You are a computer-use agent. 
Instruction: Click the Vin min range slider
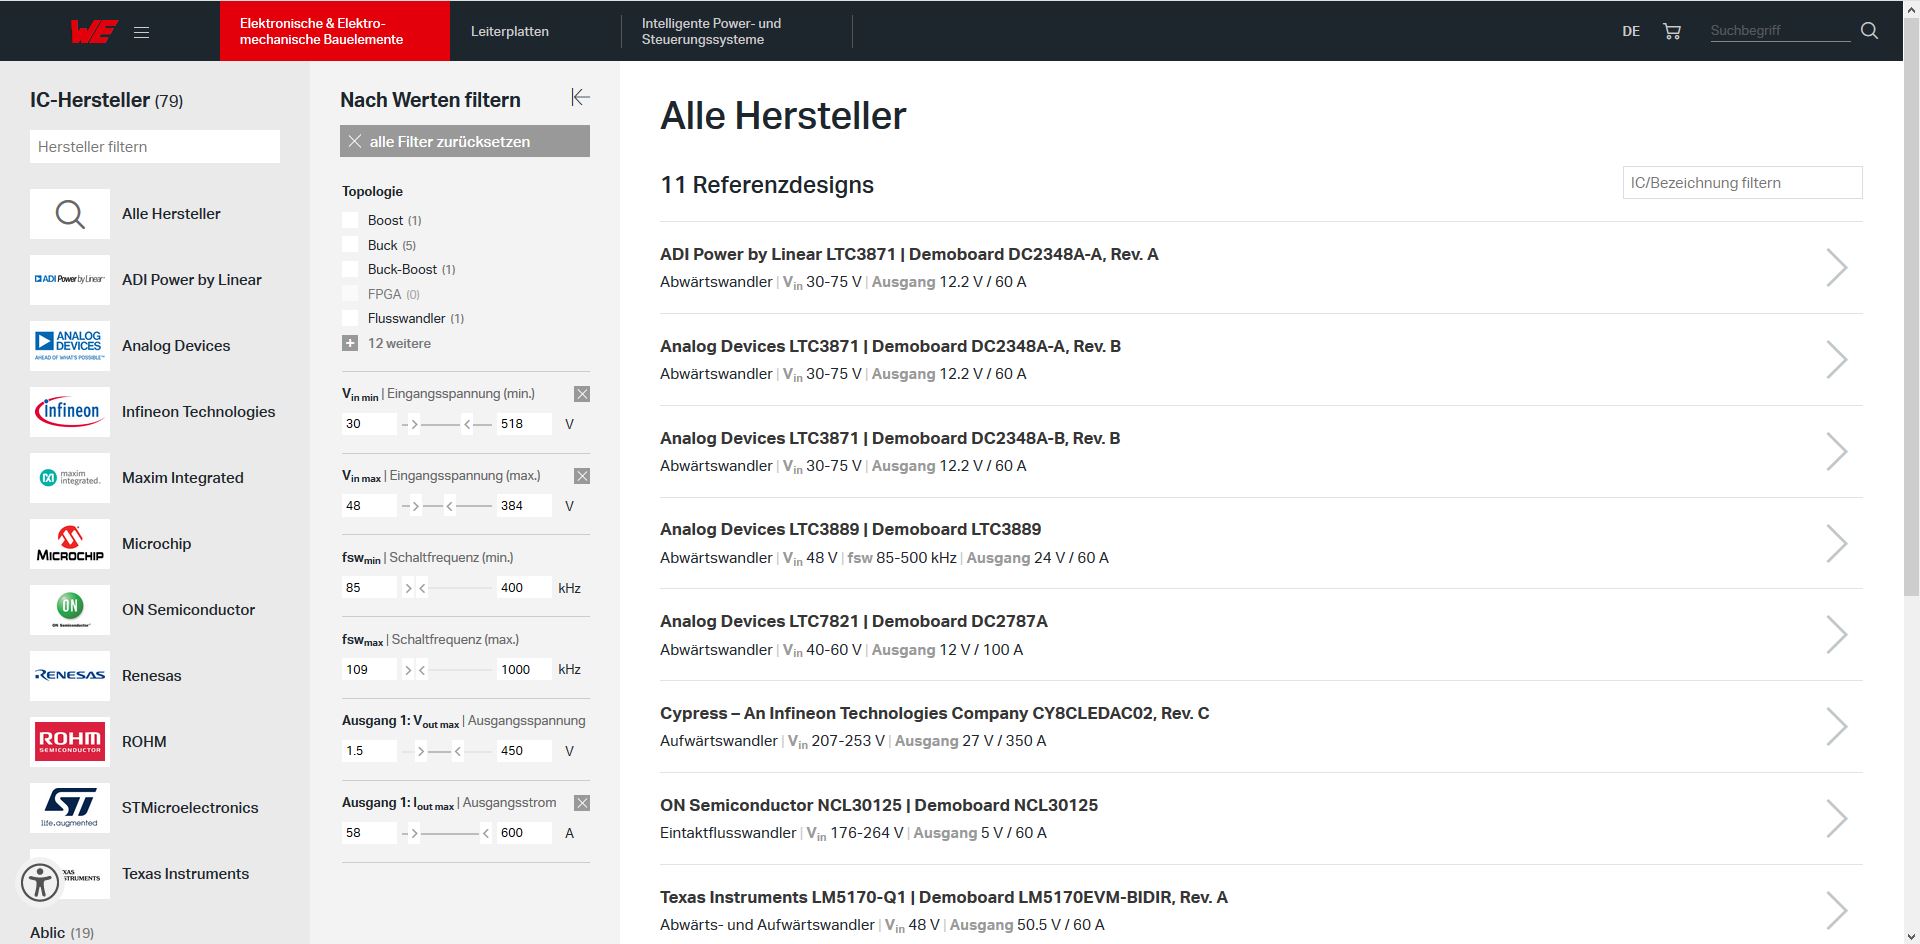click(x=446, y=424)
